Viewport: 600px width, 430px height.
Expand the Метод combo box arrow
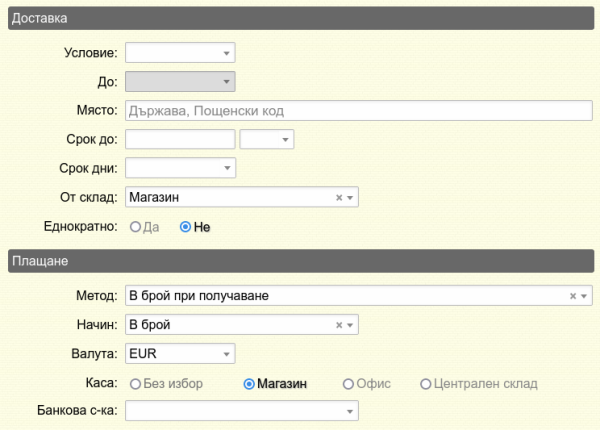click(584, 296)
